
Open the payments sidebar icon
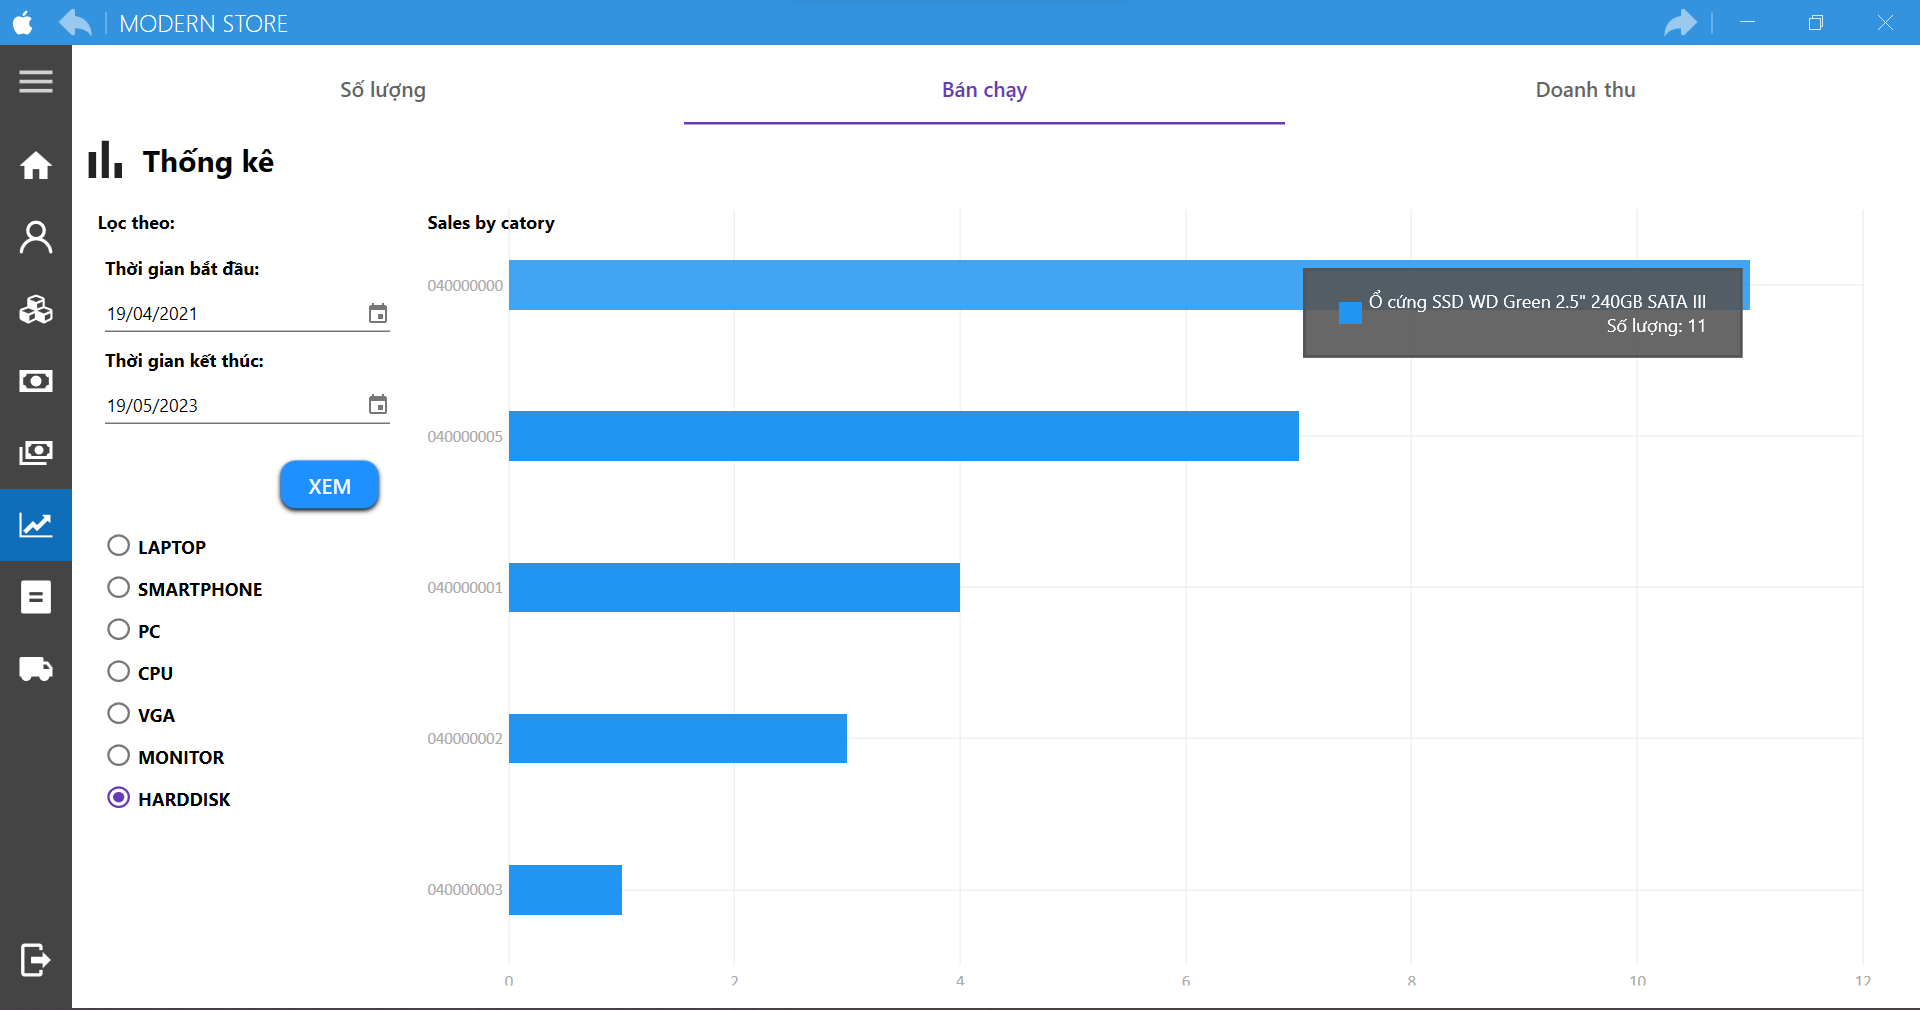pyautogui.click(x=36, y=453)
